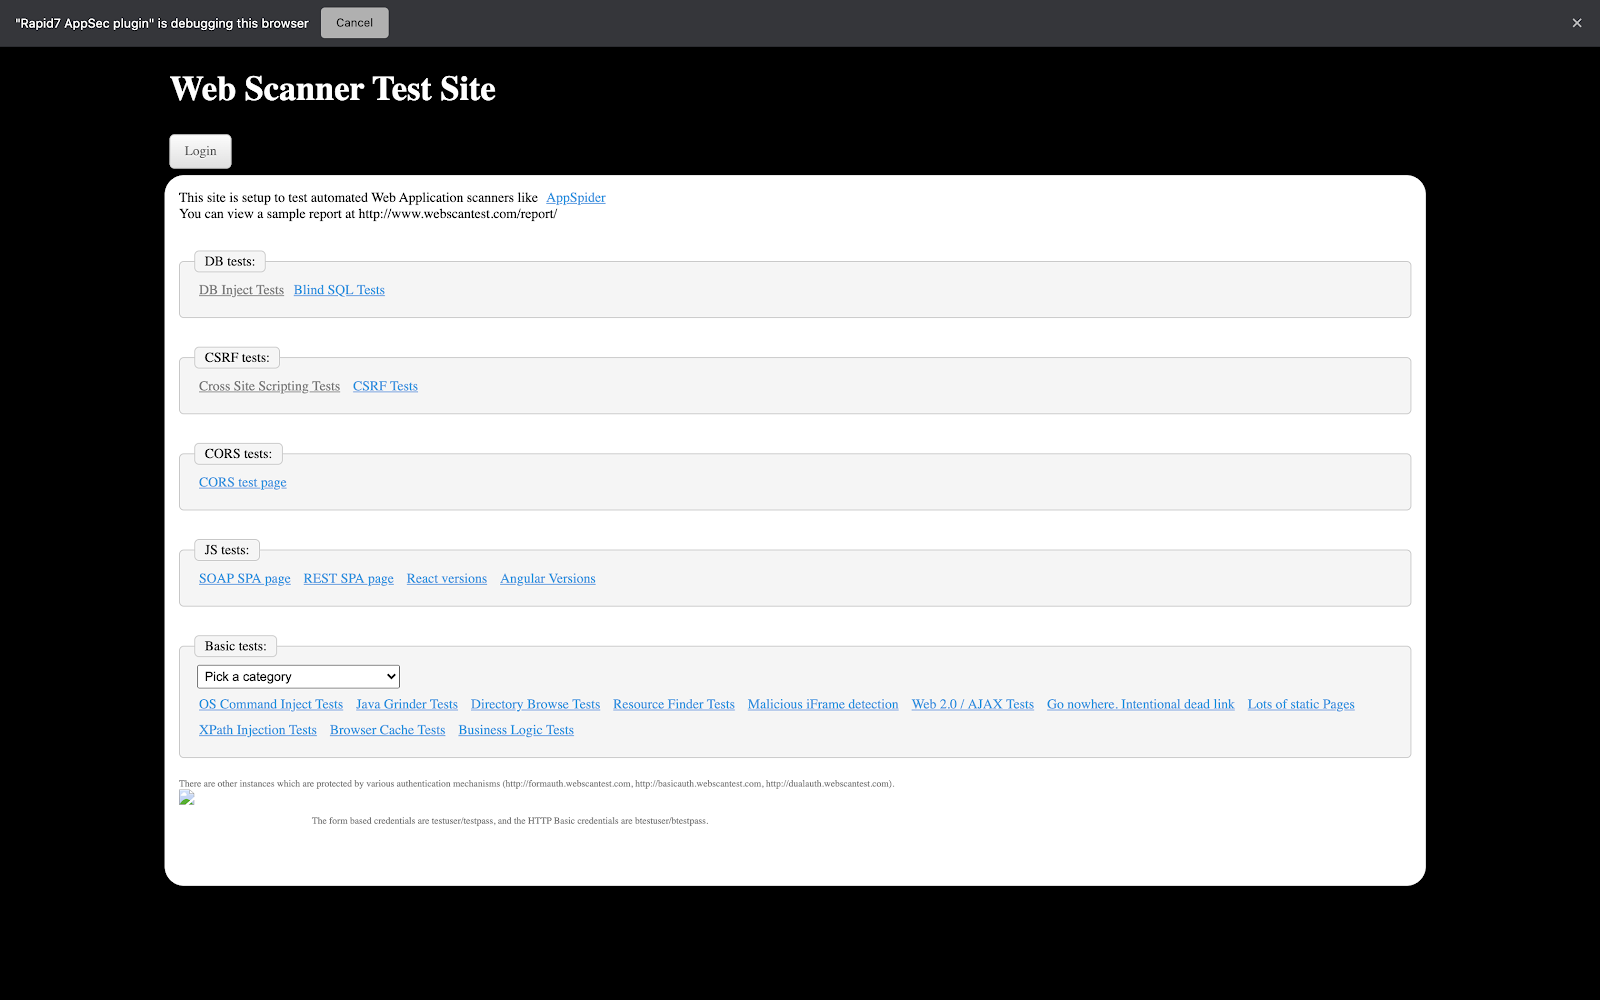This screenshot has height=1000, width=1600.
Task: Open the CORS test page
Action: [242, 482]
